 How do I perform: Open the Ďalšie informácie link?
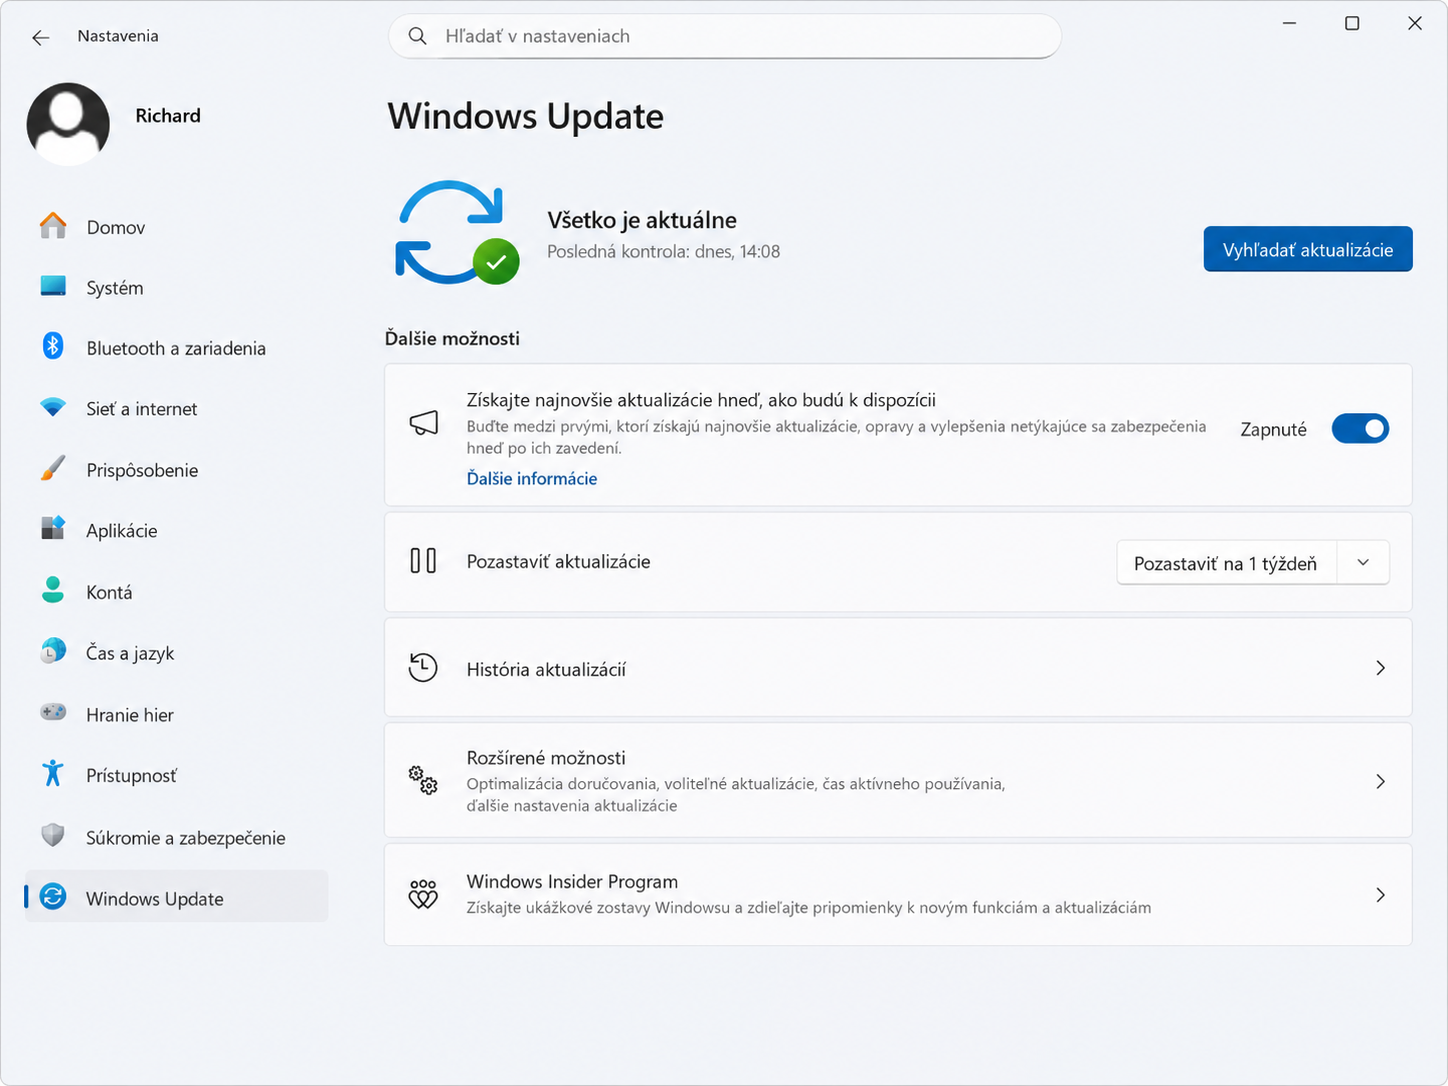[x=532, y=479]
